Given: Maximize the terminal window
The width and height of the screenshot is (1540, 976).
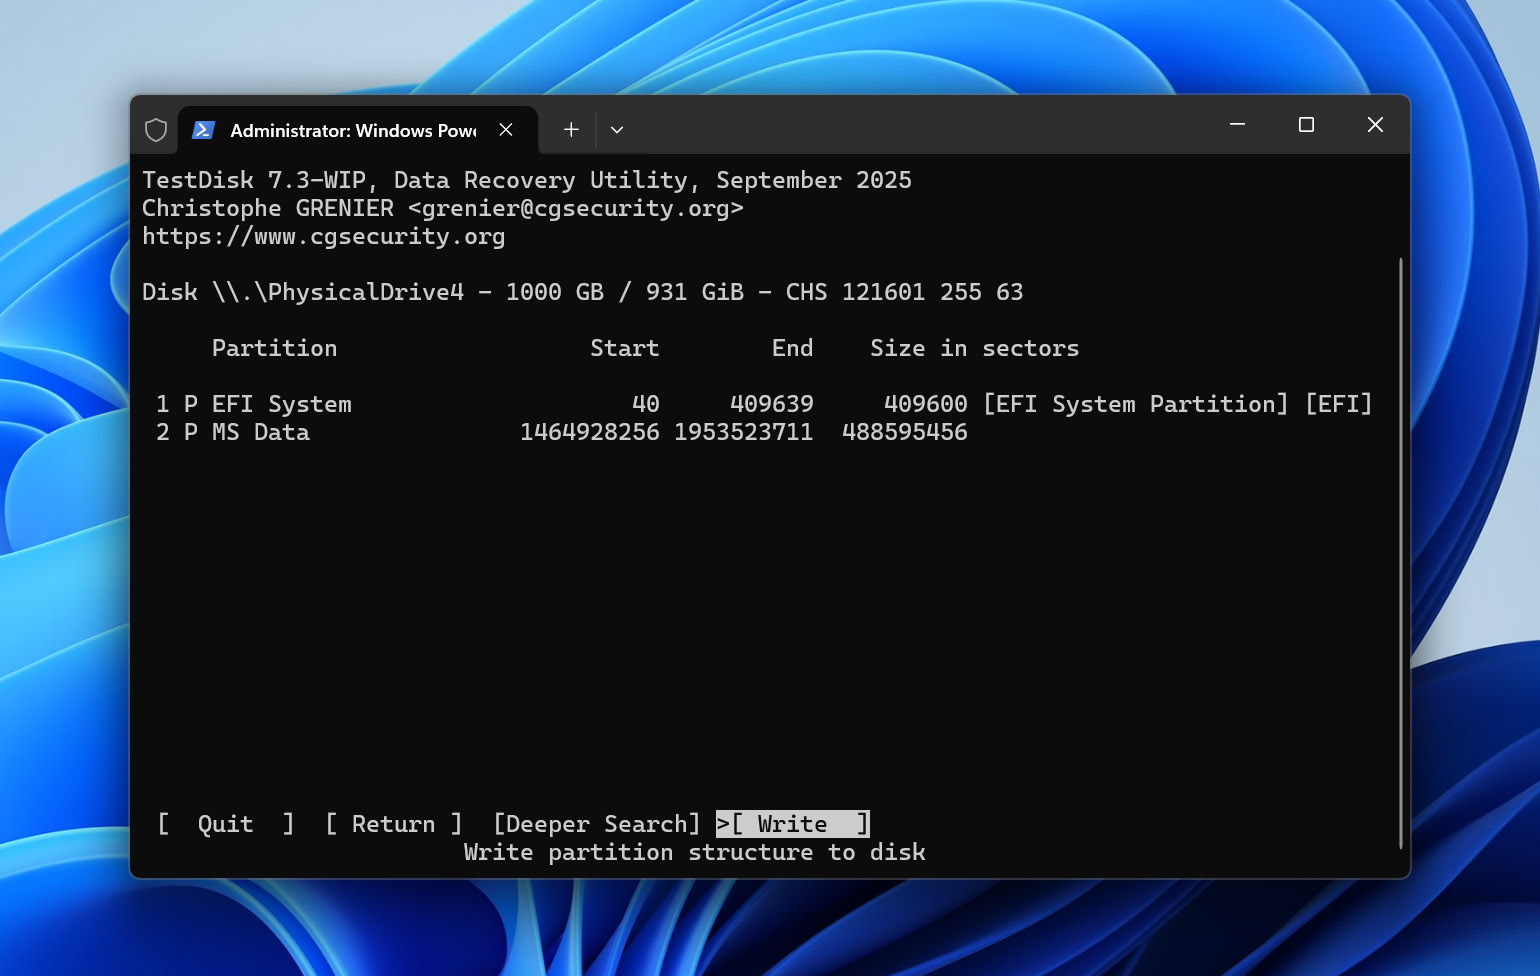Looking at the screenshot, I should [1306, 124].
